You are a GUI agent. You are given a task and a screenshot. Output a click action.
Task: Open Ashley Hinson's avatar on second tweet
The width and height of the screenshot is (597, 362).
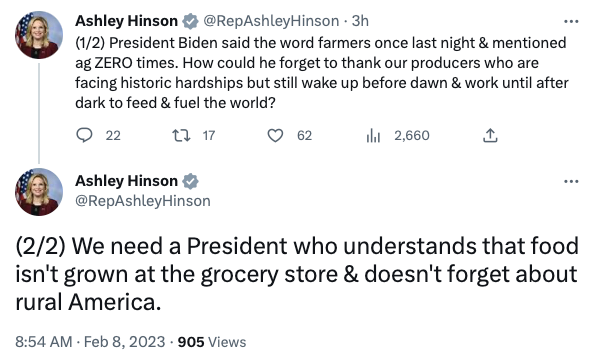pyautogui.click(x=39, y=192)
